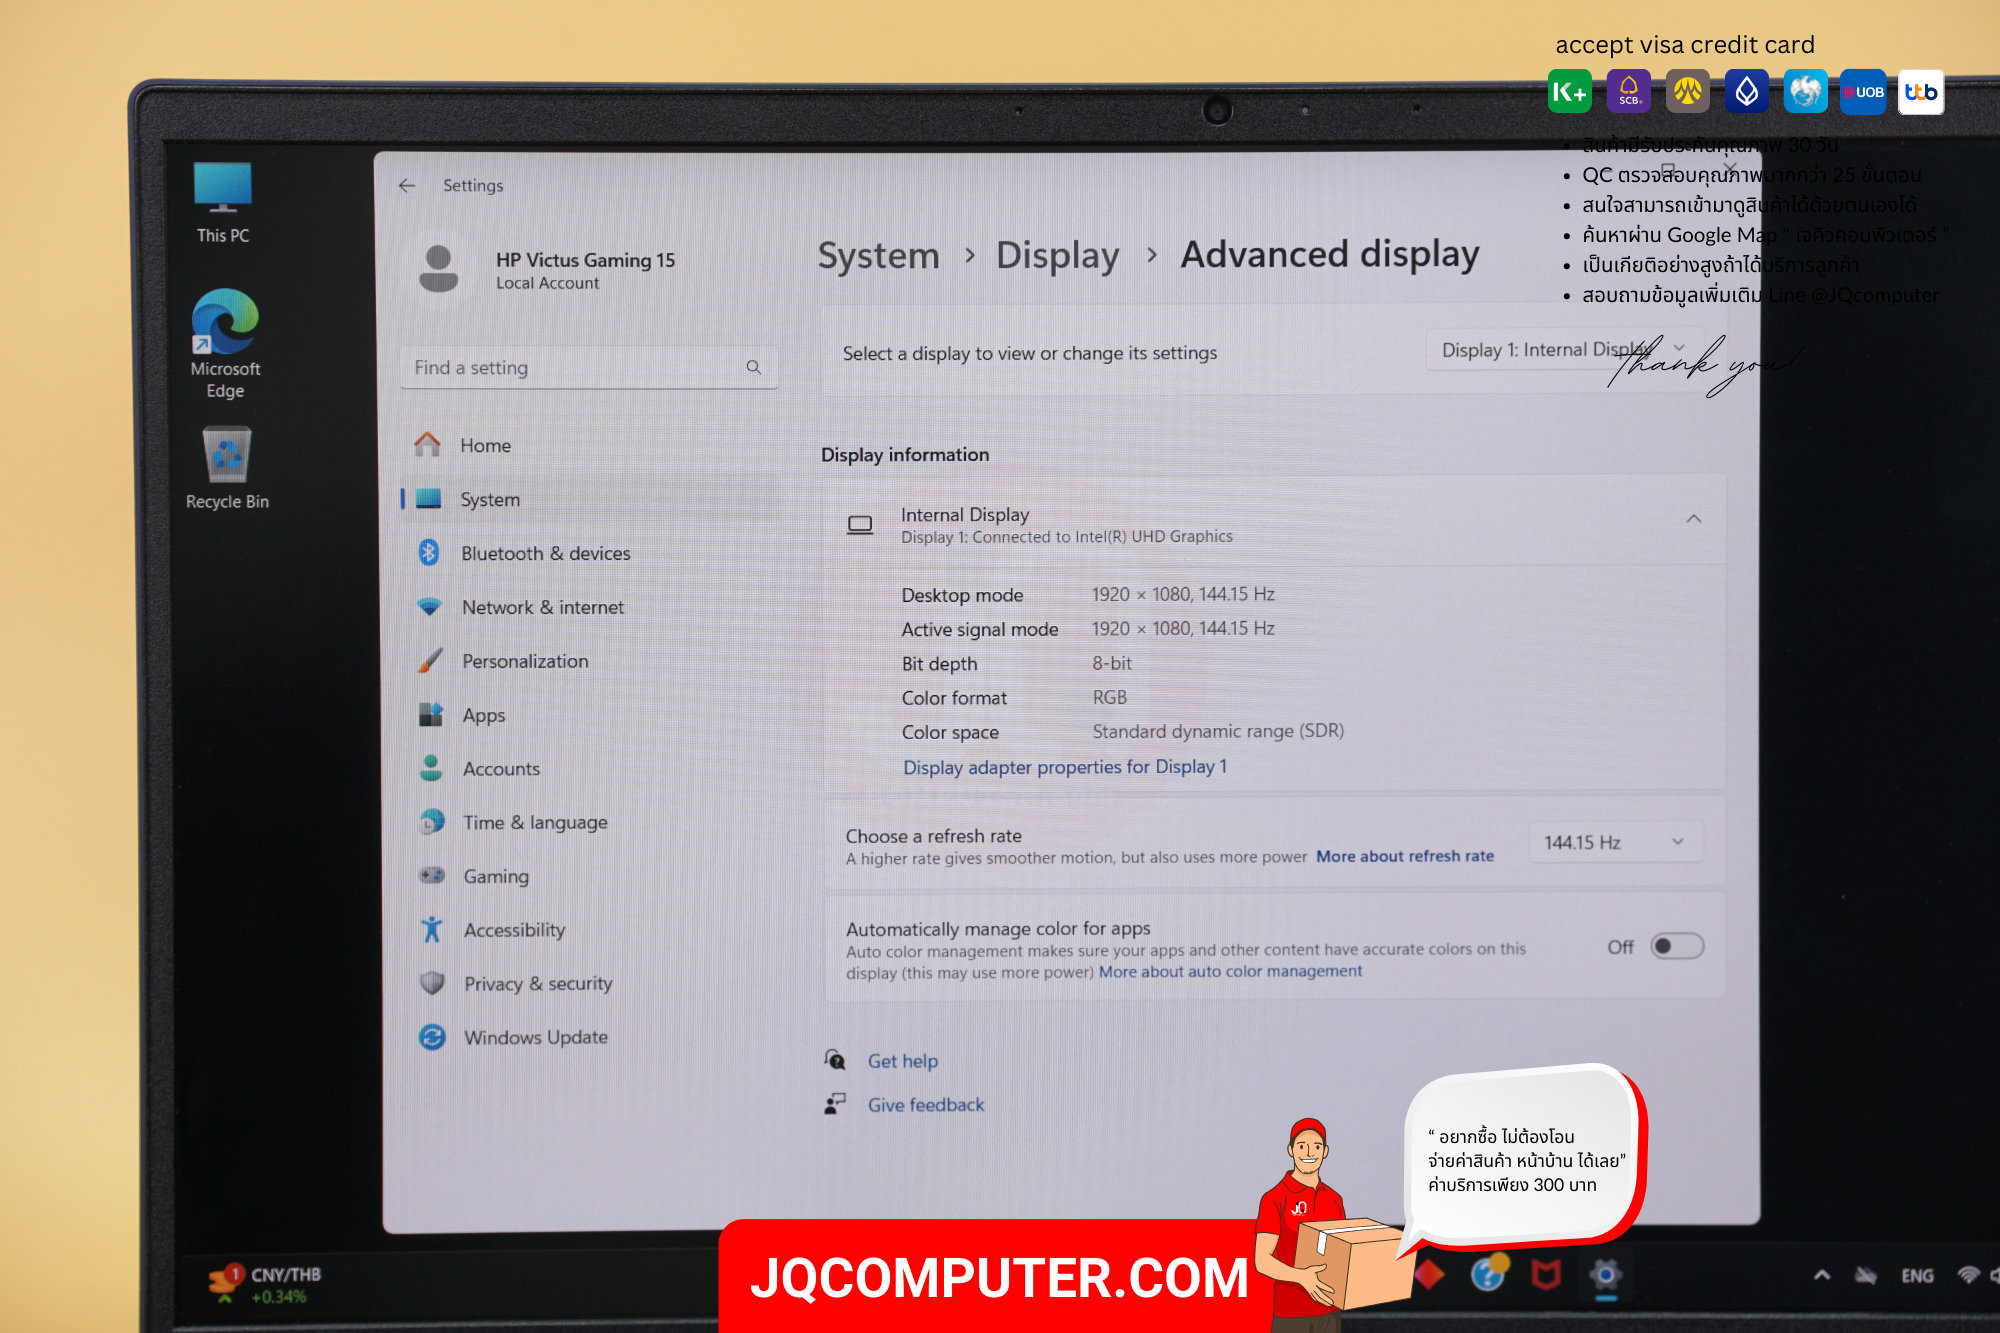This screenshot has width=2000, height=1333.
Task: Open the CNY/THB taskbar widget
Action: click(265, 1284)
